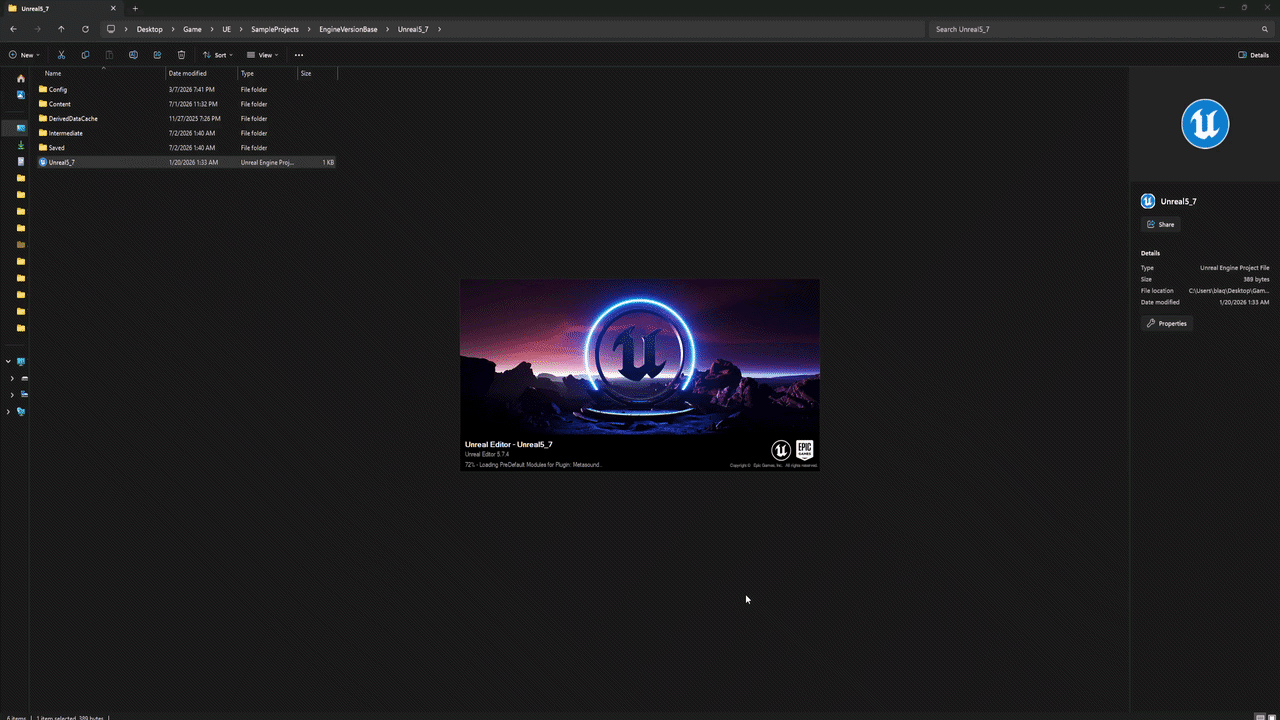Click the This PC icon in navigation pane
1280x720 pixels.
coord(21,362)
